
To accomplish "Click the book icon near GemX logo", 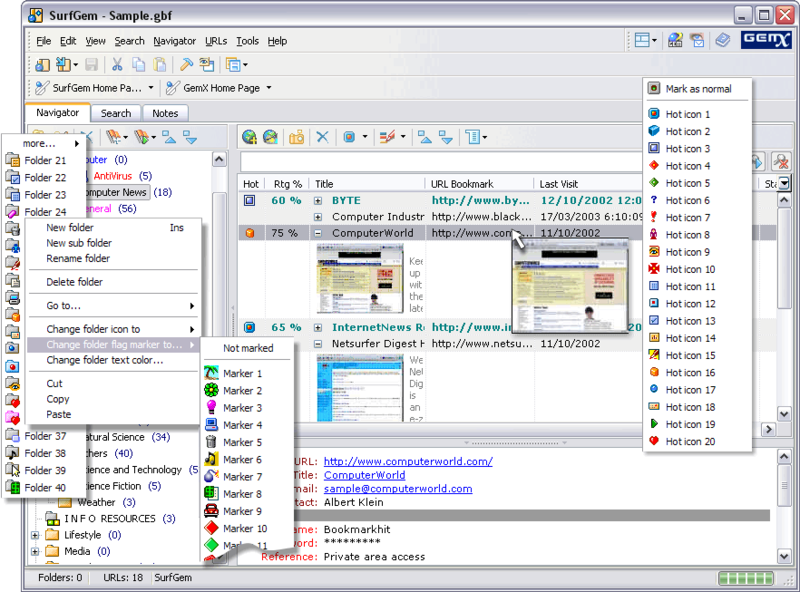I will 722,40.
